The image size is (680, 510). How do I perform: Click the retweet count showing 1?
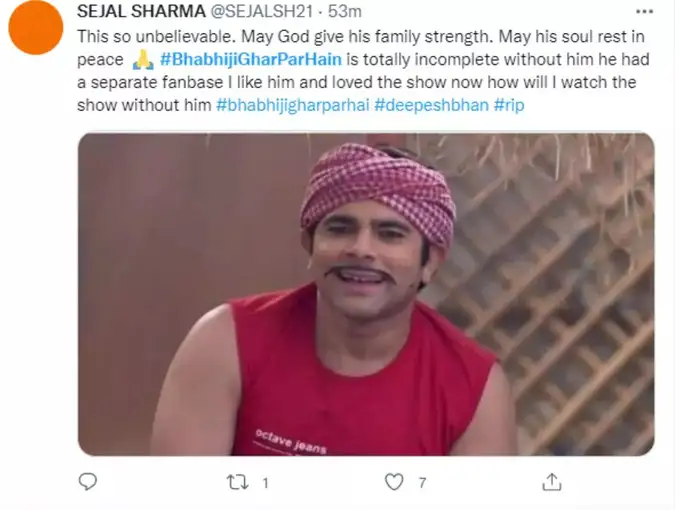click(x=265, y=483)
